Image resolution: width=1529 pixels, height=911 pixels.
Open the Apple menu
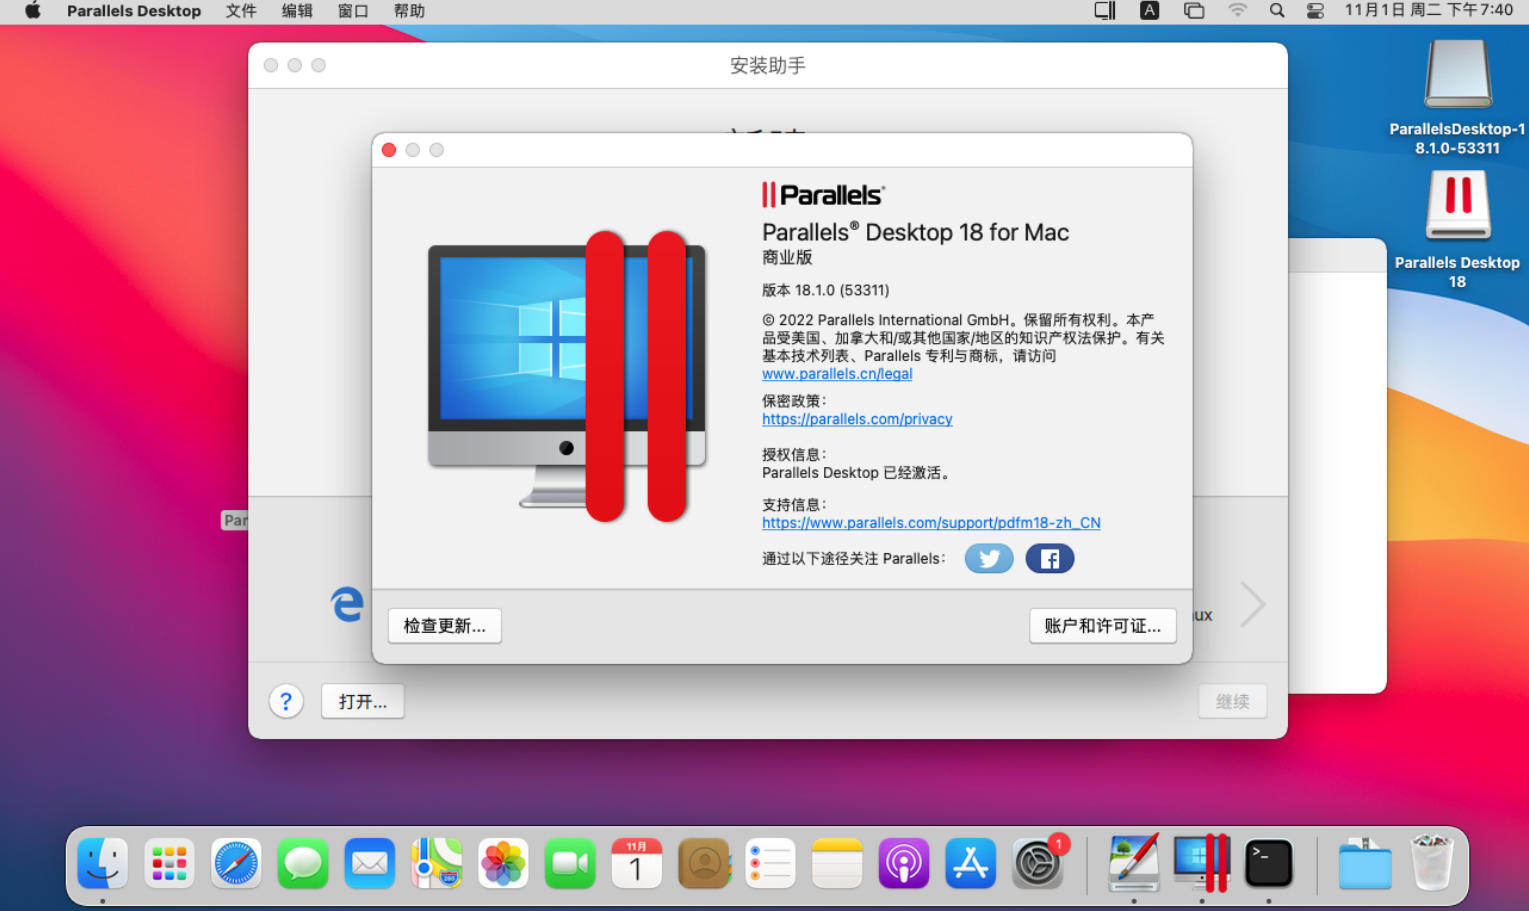[33, 11]
